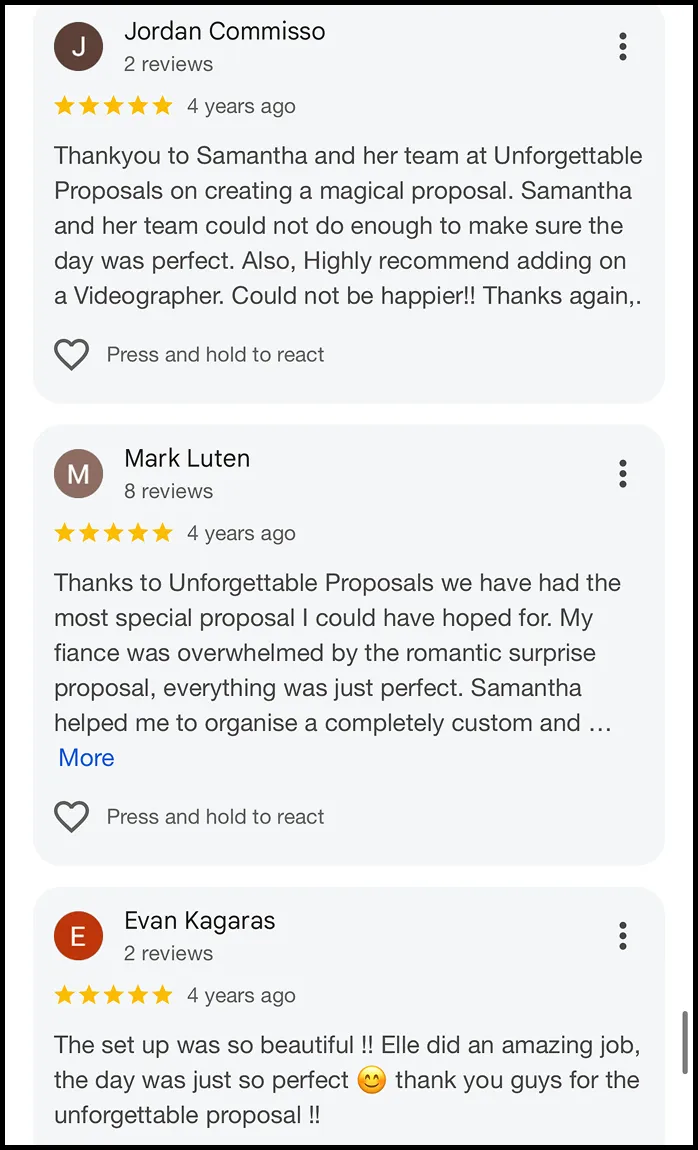Click the five-star rating on Jordan's review

[114, 106]
